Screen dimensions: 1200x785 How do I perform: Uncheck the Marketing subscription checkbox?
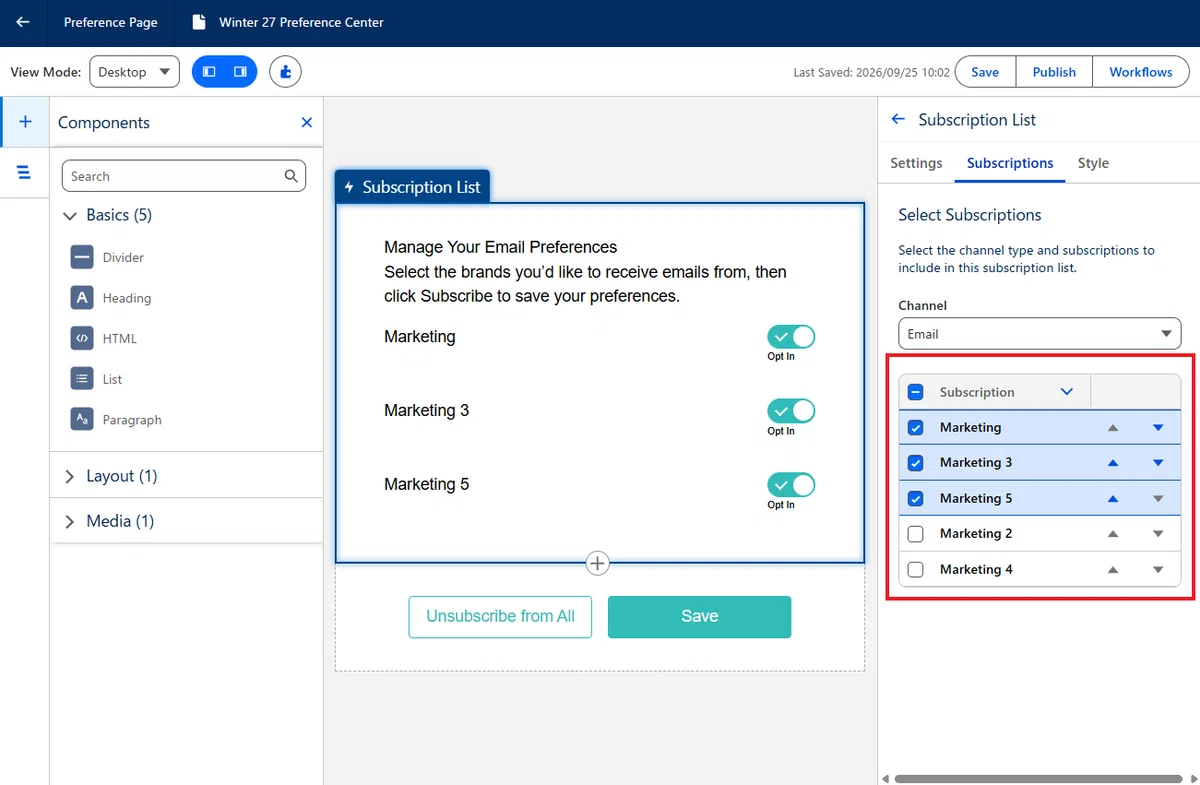pyautogui.click(x=915, y=428)
